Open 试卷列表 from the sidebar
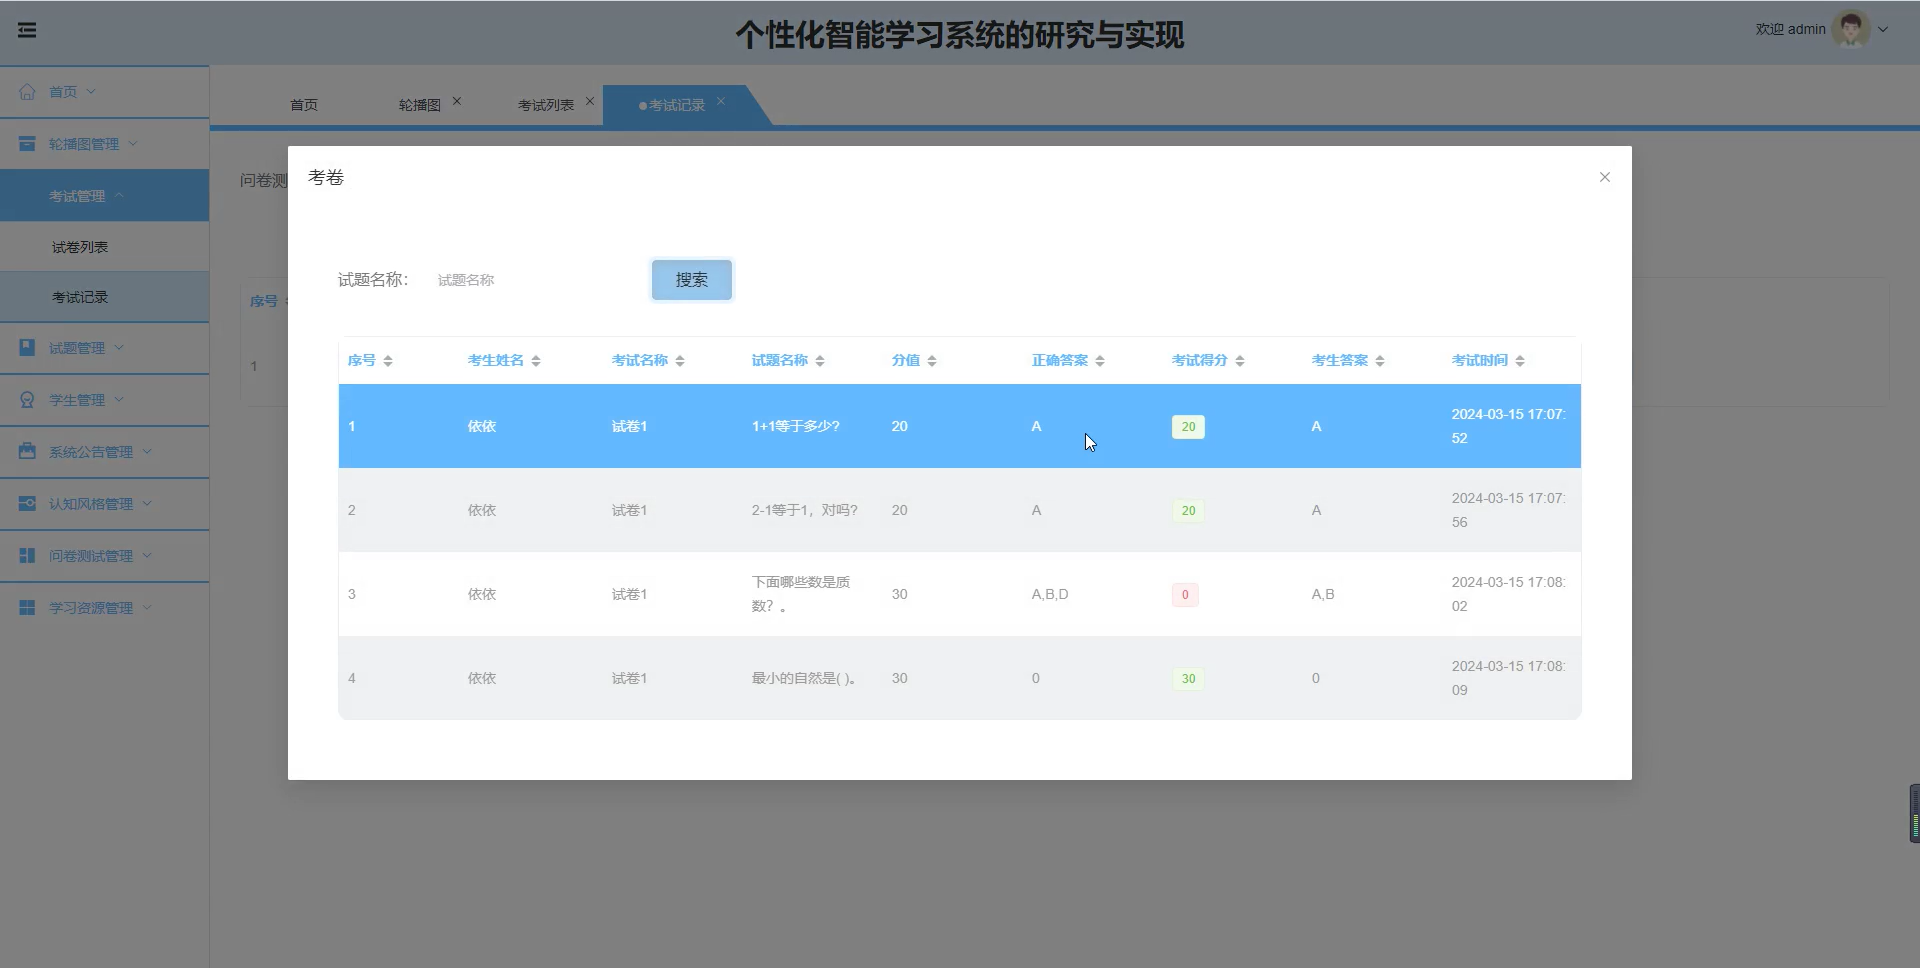This screenshot has width=1920, height=968. (x=80, y=246)
